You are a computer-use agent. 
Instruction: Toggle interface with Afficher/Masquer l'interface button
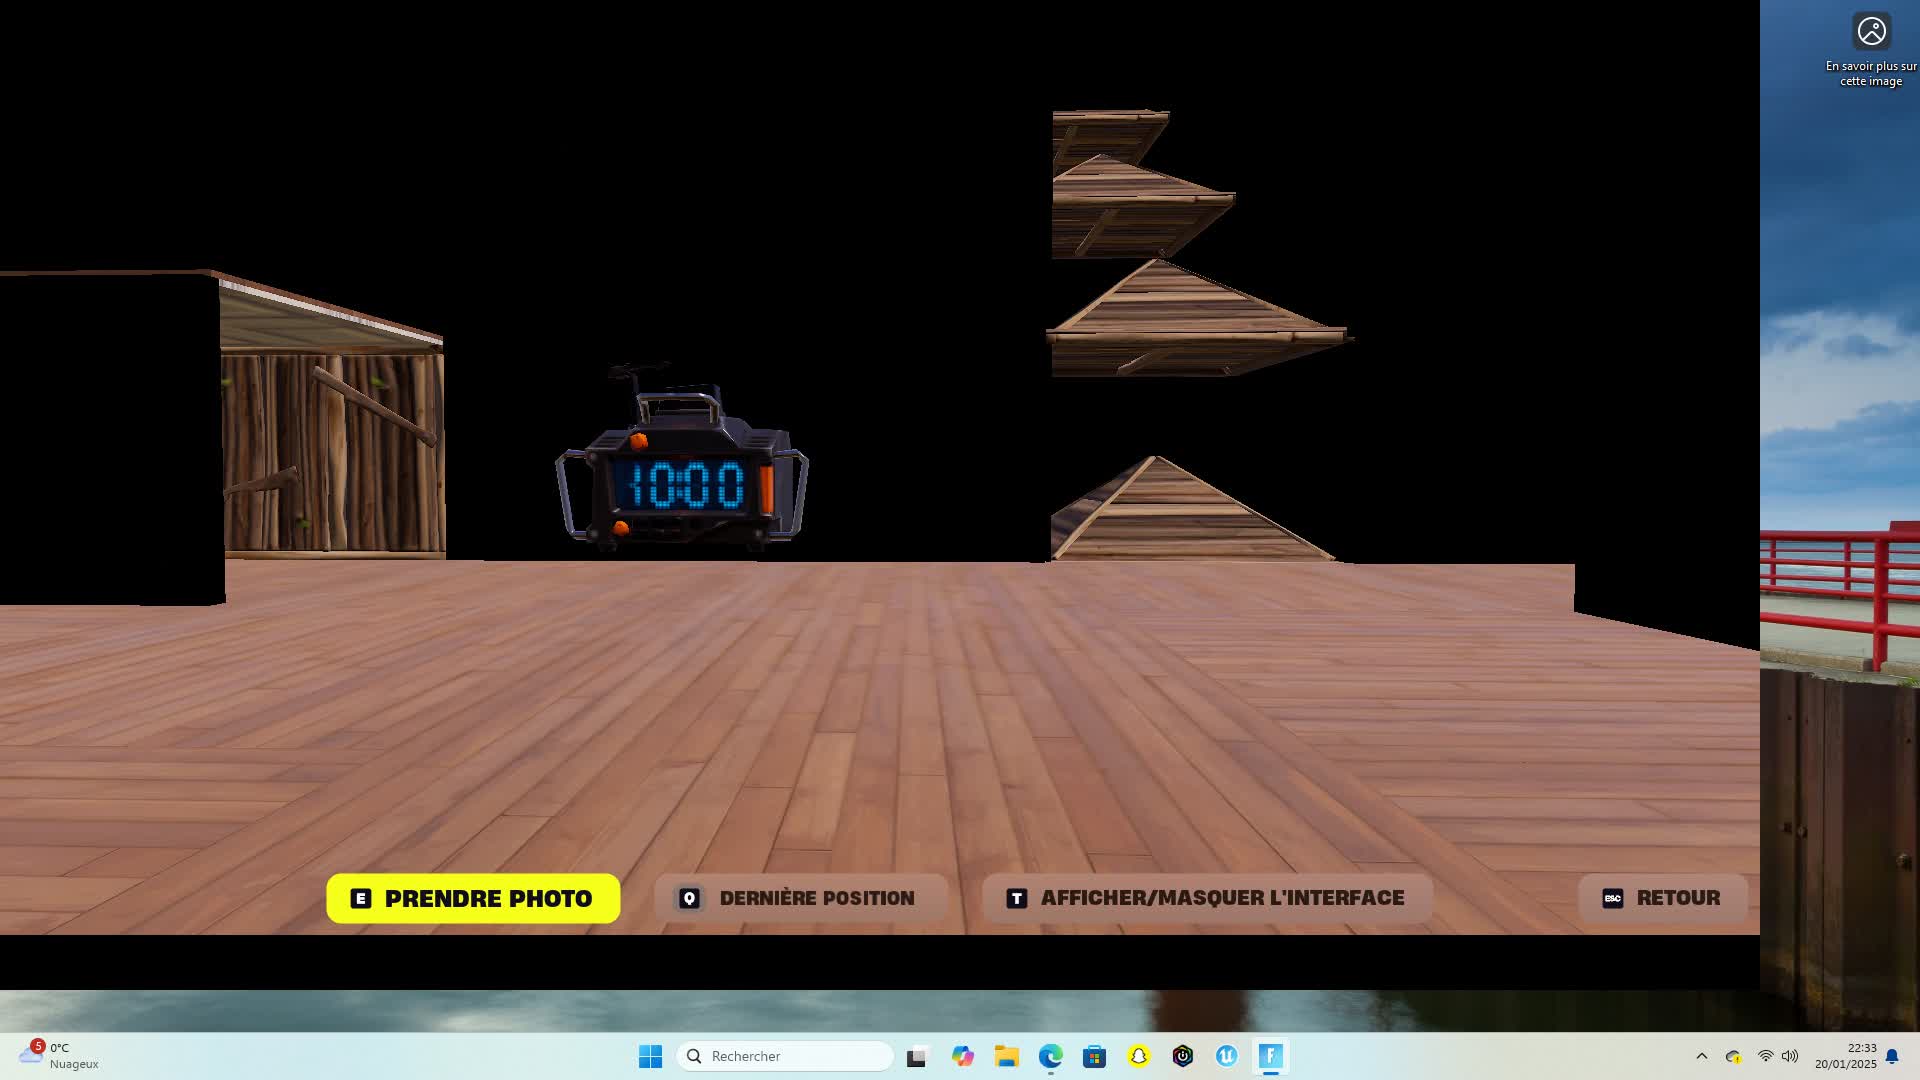click(1207, 898)
